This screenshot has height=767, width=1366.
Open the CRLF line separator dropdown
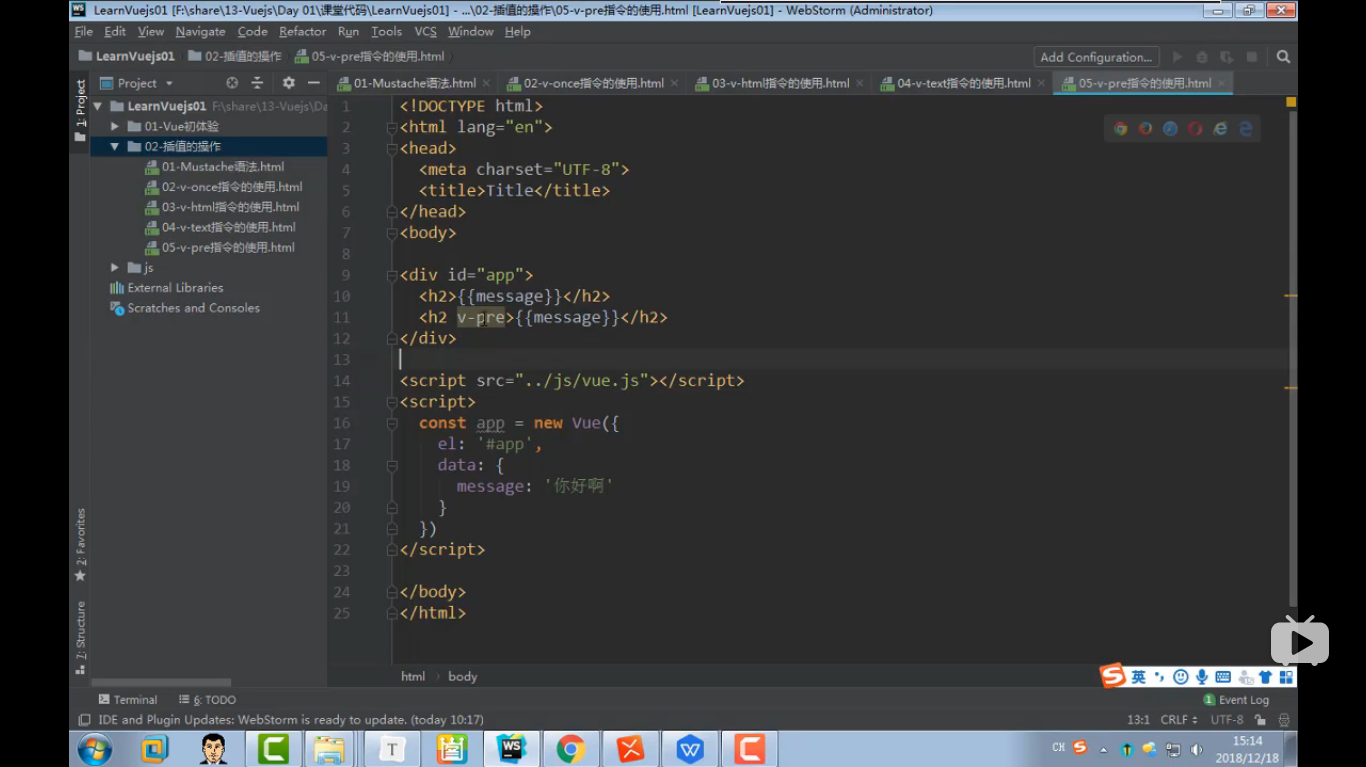pos(1179,720)
